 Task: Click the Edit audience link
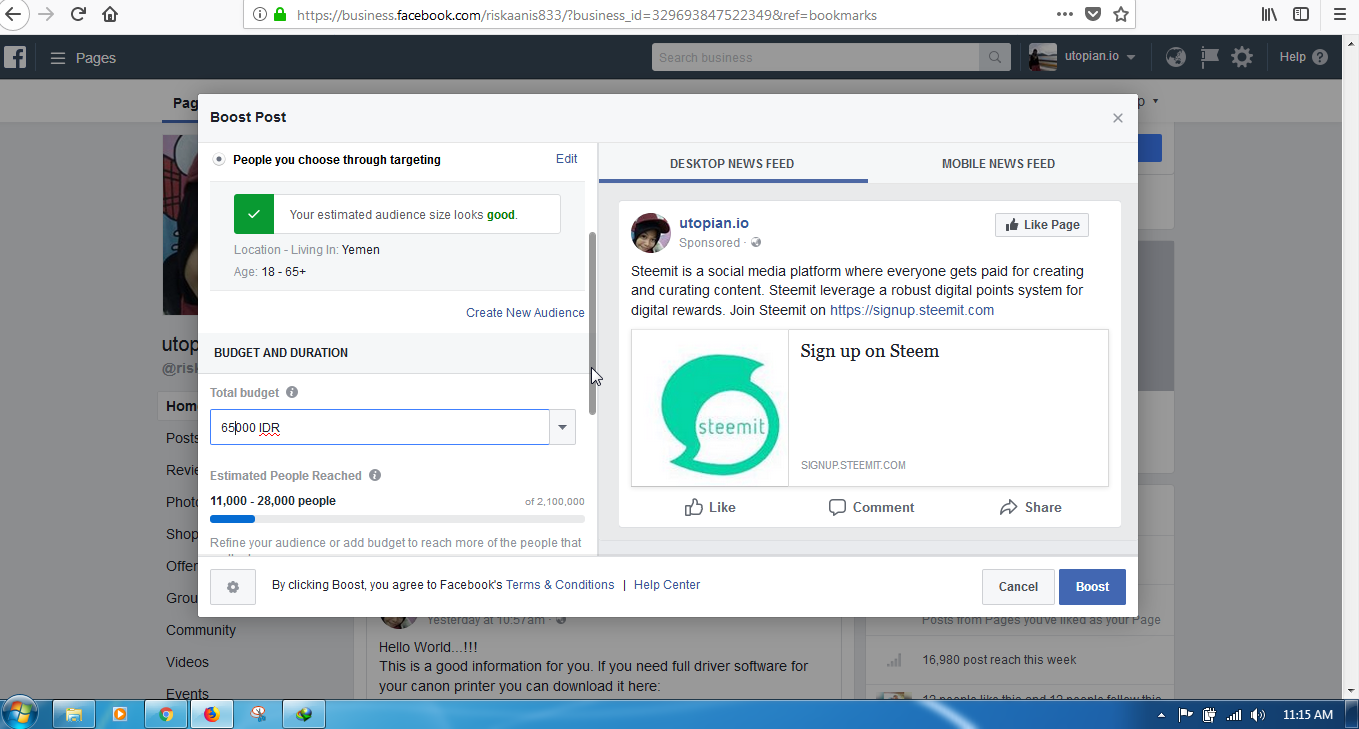[x=567, y=159]
